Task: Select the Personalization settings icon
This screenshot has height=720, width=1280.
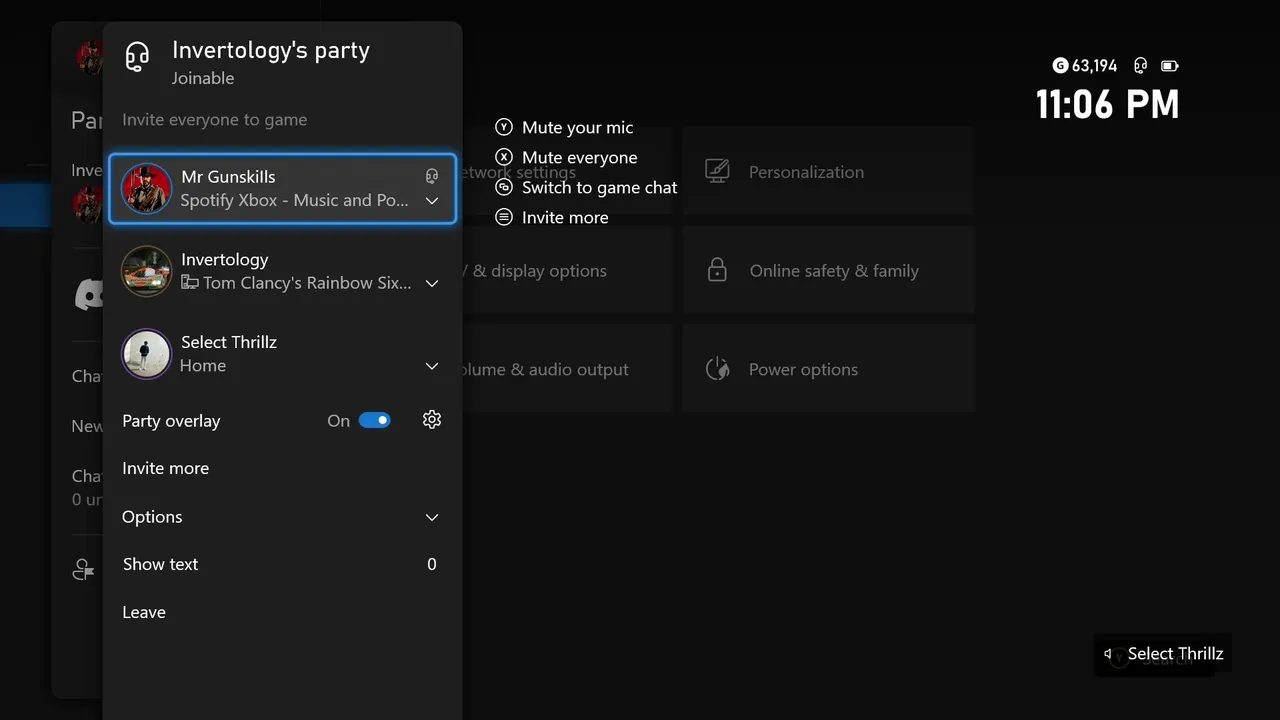Action: 717,171
